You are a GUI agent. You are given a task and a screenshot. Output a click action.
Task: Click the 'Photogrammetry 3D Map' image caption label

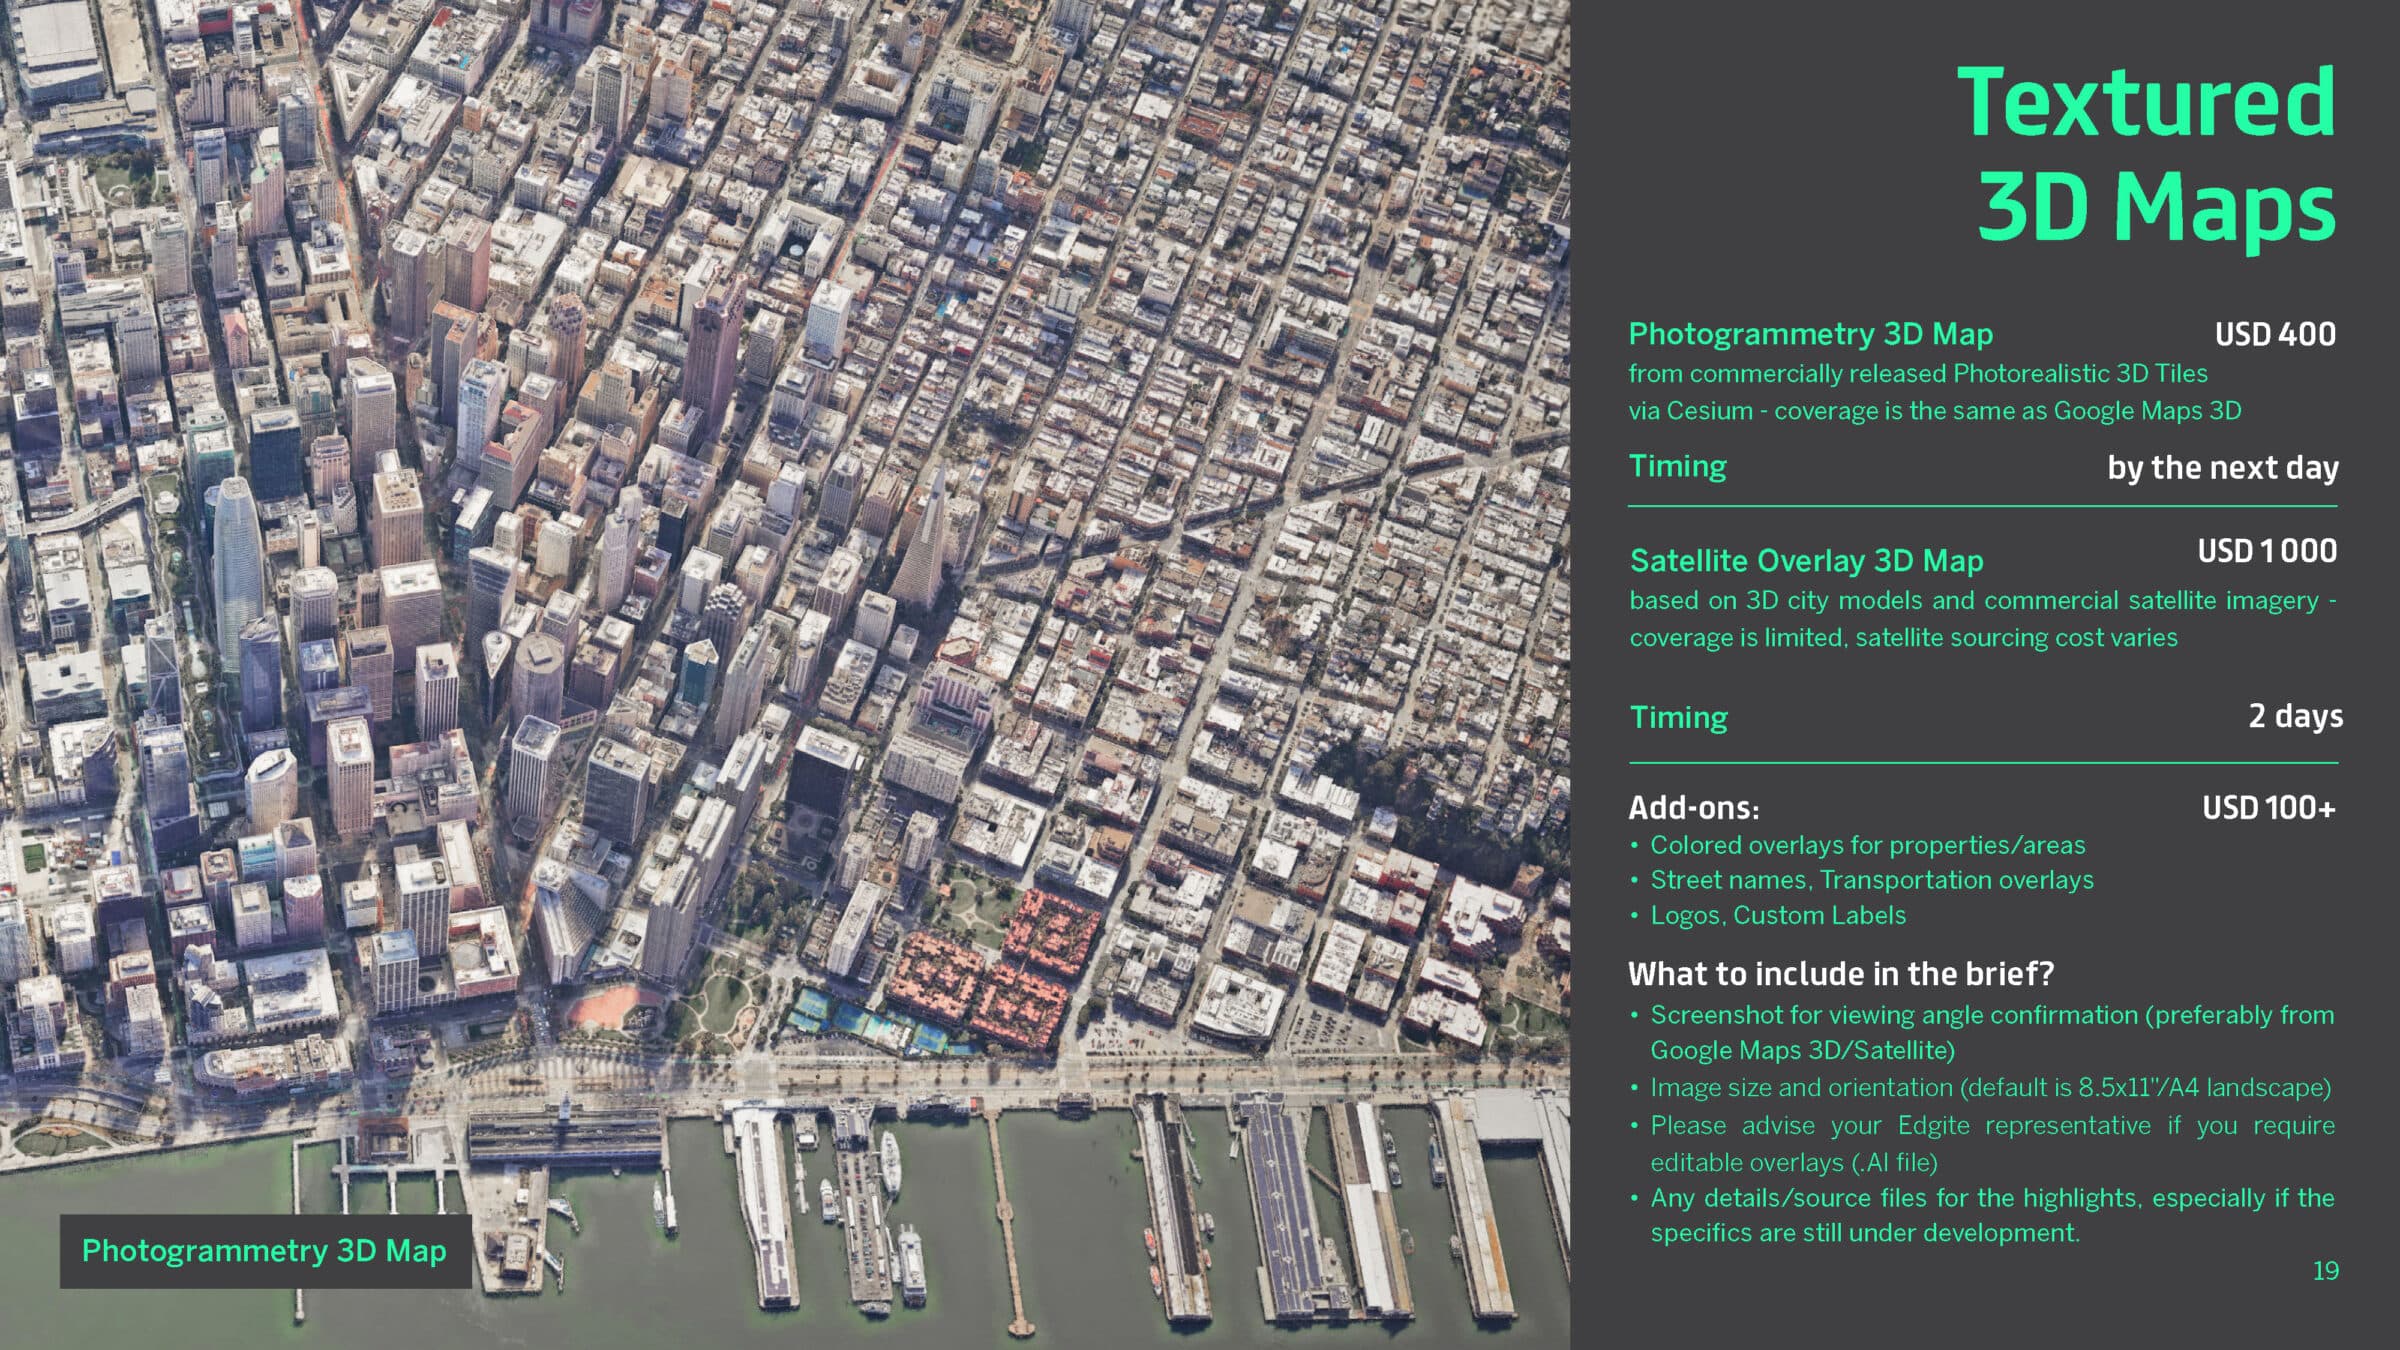coord(264,1251)
